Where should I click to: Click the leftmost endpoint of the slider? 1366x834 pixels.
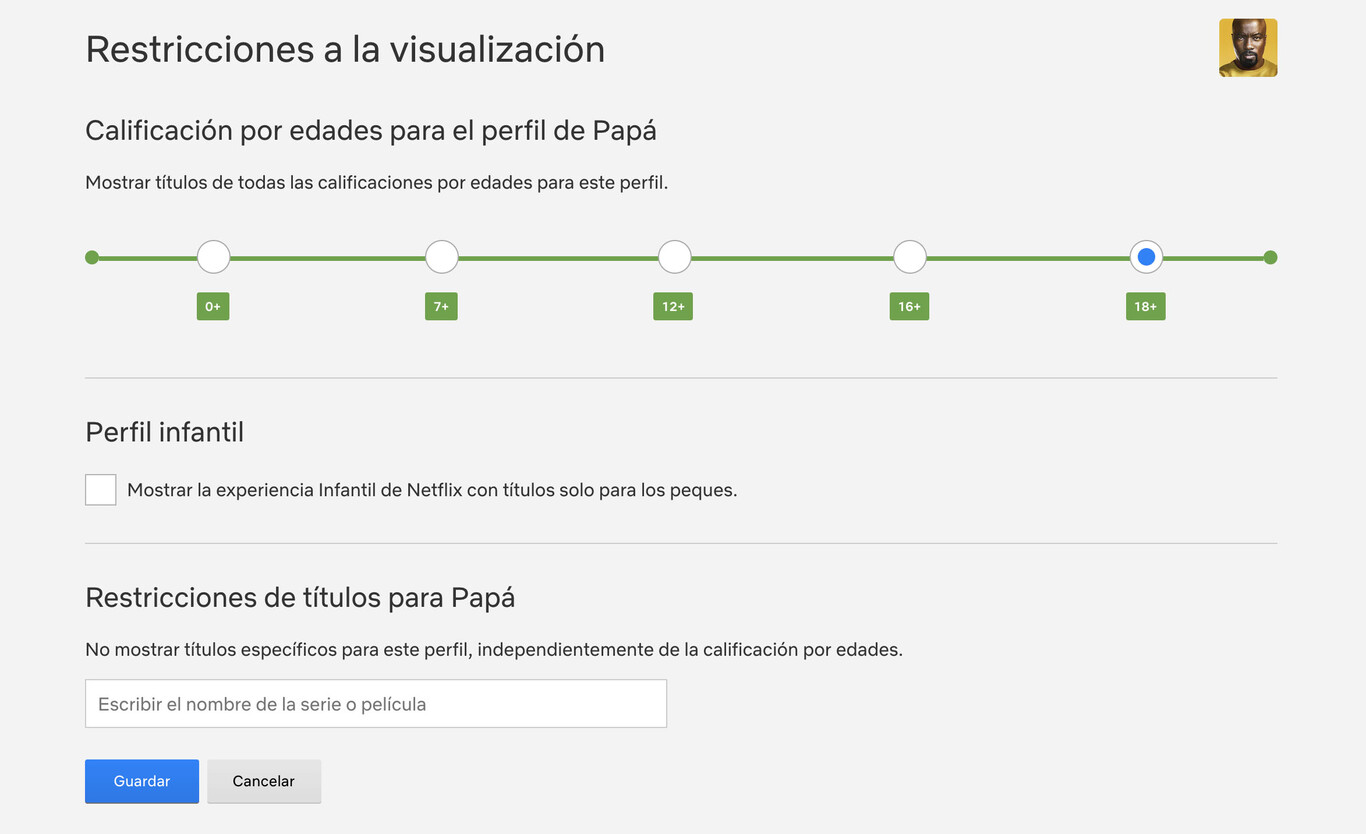pyautogui.click(x=91, y=257)
